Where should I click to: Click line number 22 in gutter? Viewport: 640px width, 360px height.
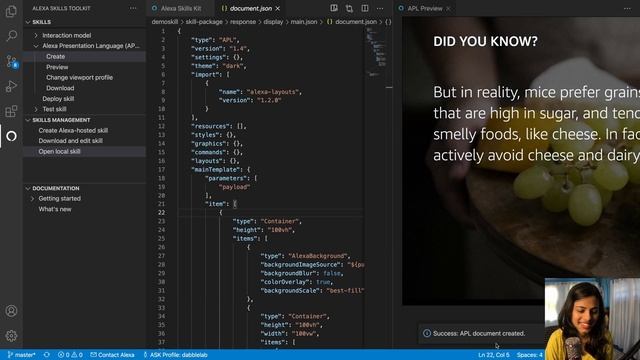[162, 213]
